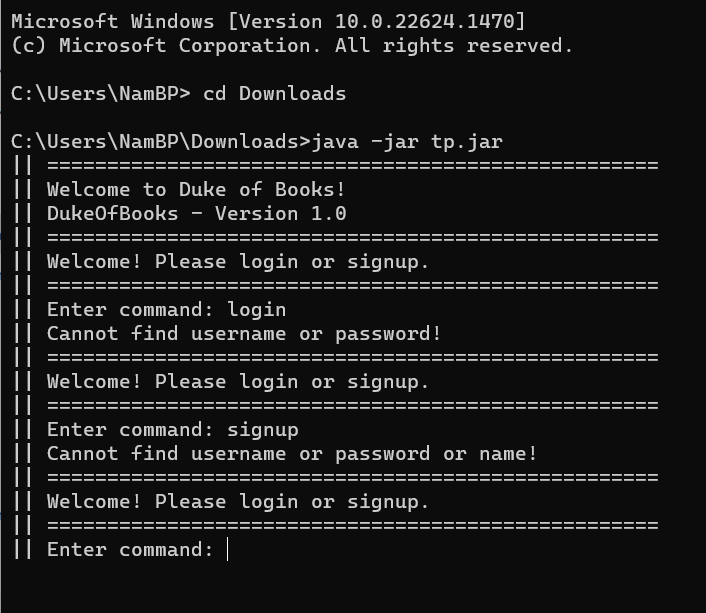Click the 'C:\Users\NamBP>' prompt path
This screenshot has width=706, height=613.
pos(101,94)
